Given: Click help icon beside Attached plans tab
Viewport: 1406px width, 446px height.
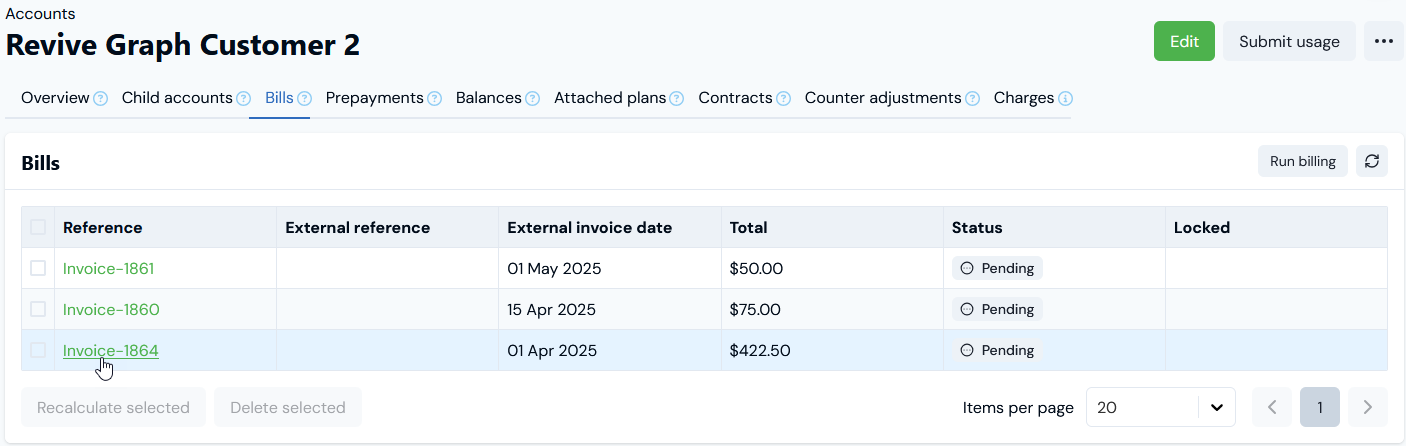Looking at the screenshot, I should (x=676, y=99).
